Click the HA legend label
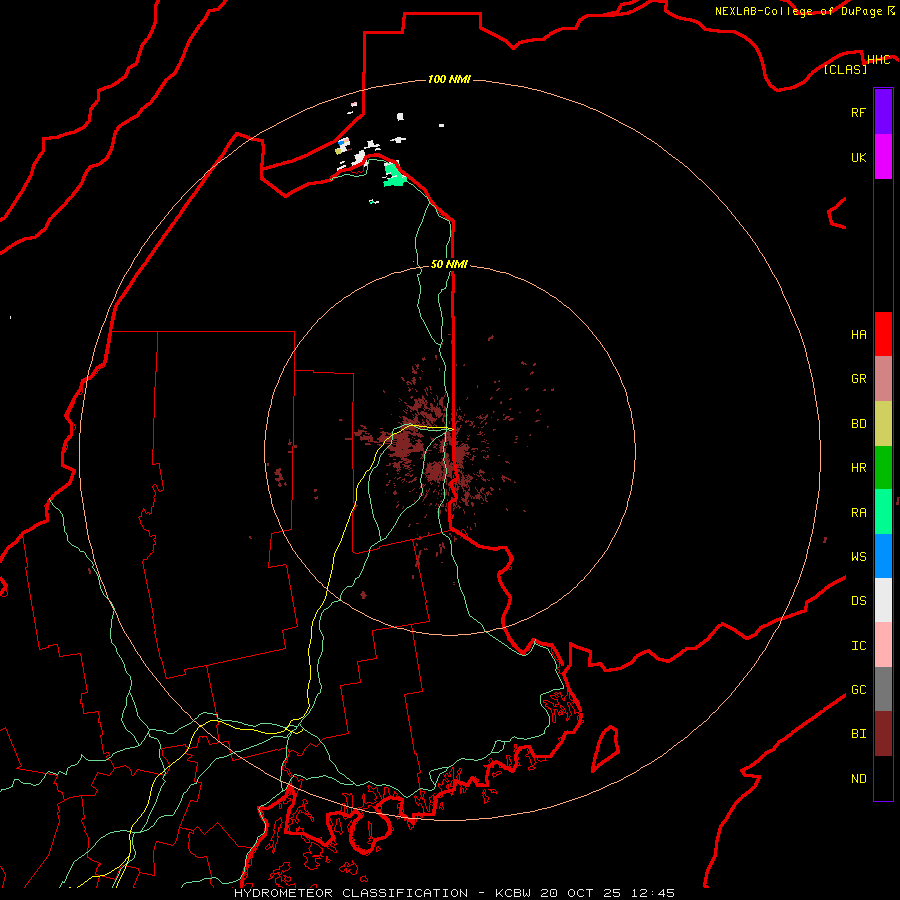The height and width of the screenshot is (900, 900). pyautogui.click(x=858, y=334)
